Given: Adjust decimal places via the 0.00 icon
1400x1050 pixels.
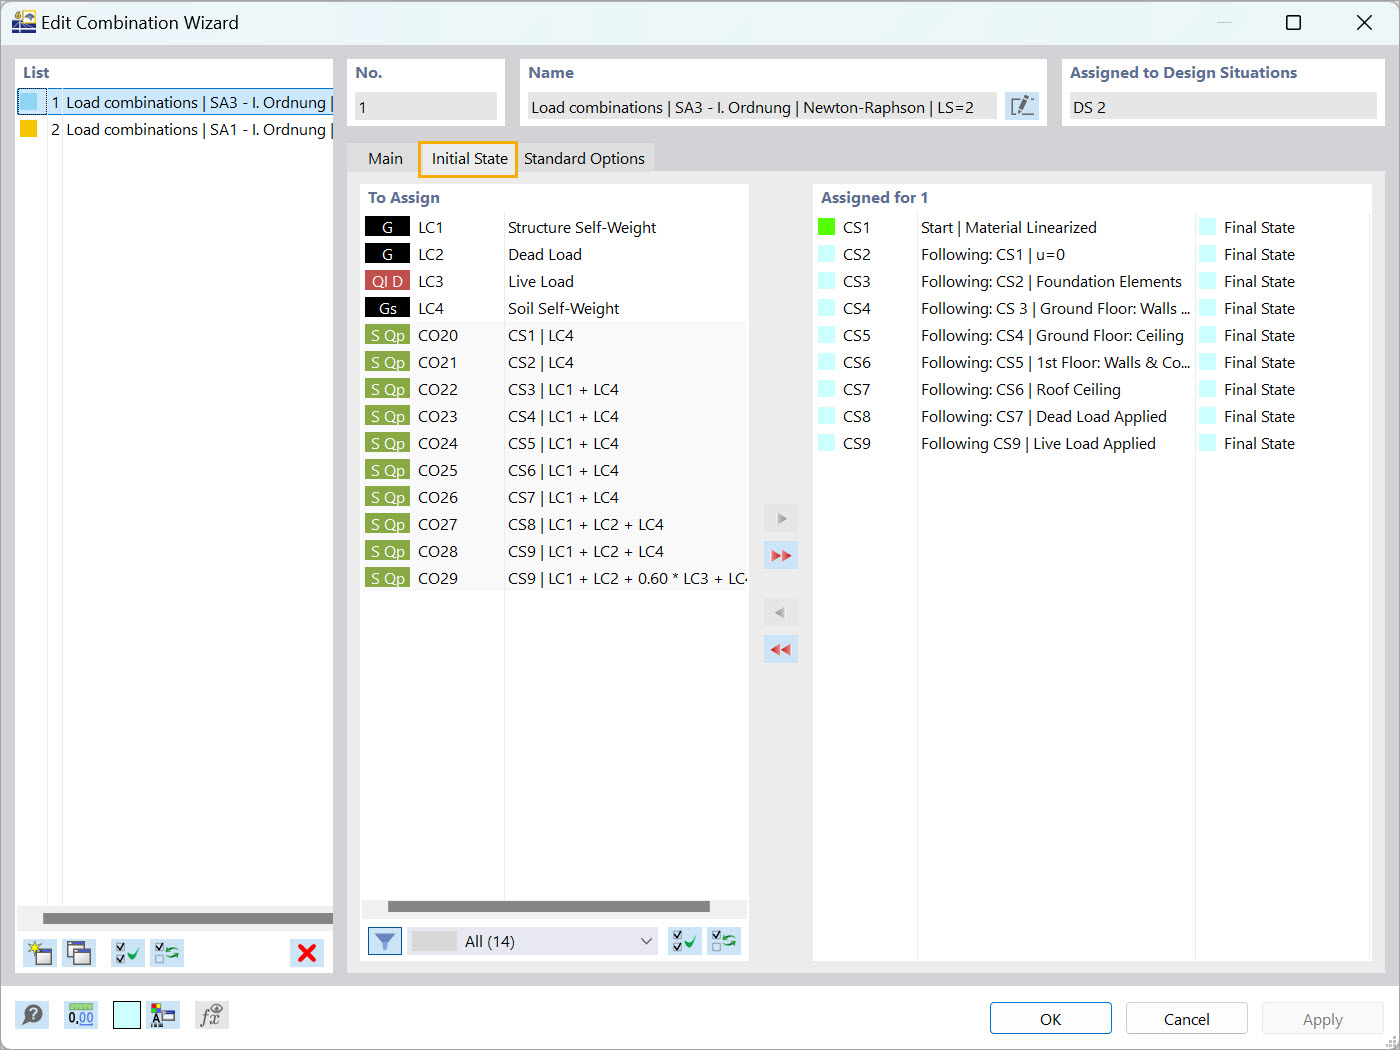Looking at the screenshot, I should [80, 1014].
